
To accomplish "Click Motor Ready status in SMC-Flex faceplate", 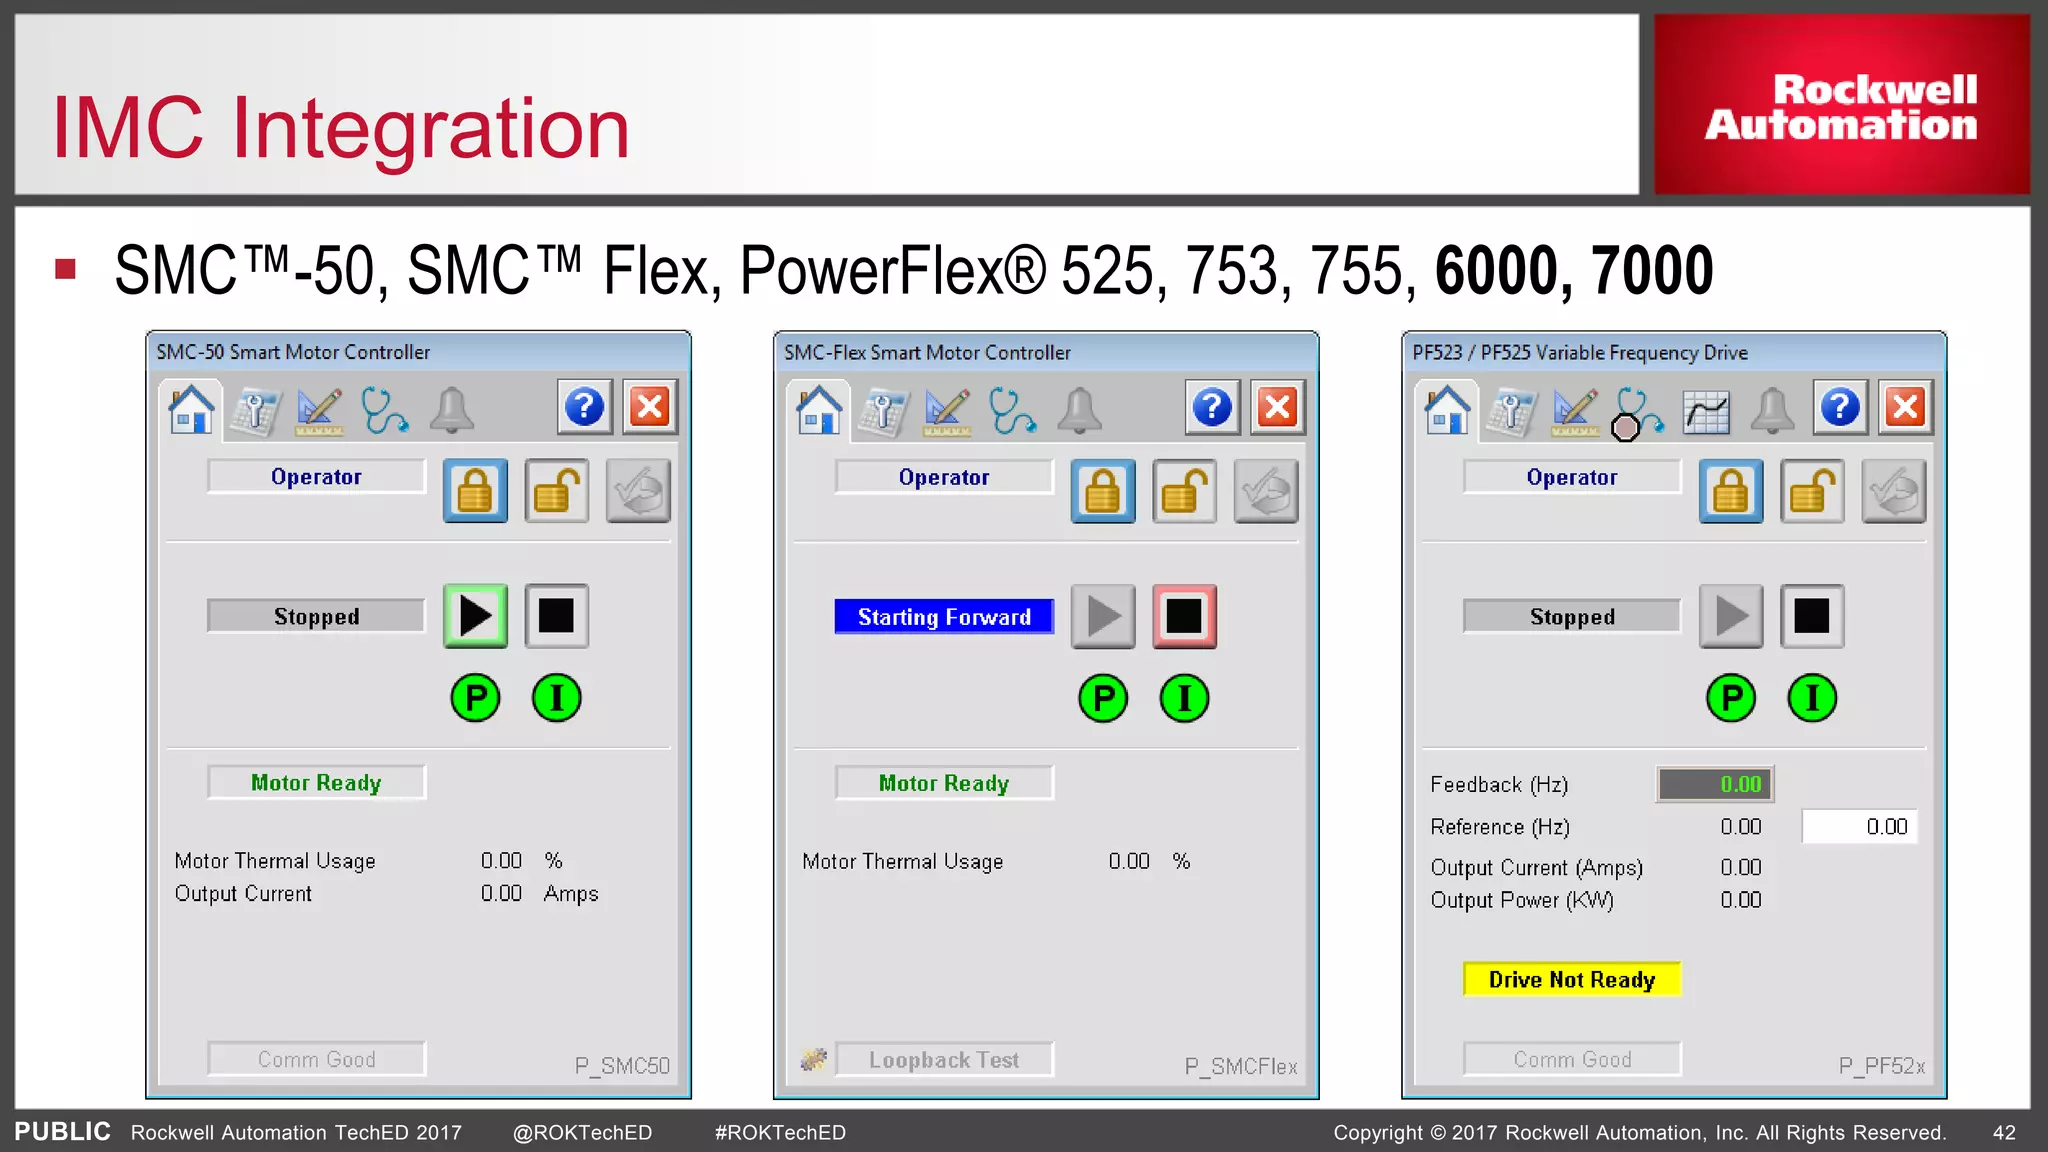I will pos(944,783).
